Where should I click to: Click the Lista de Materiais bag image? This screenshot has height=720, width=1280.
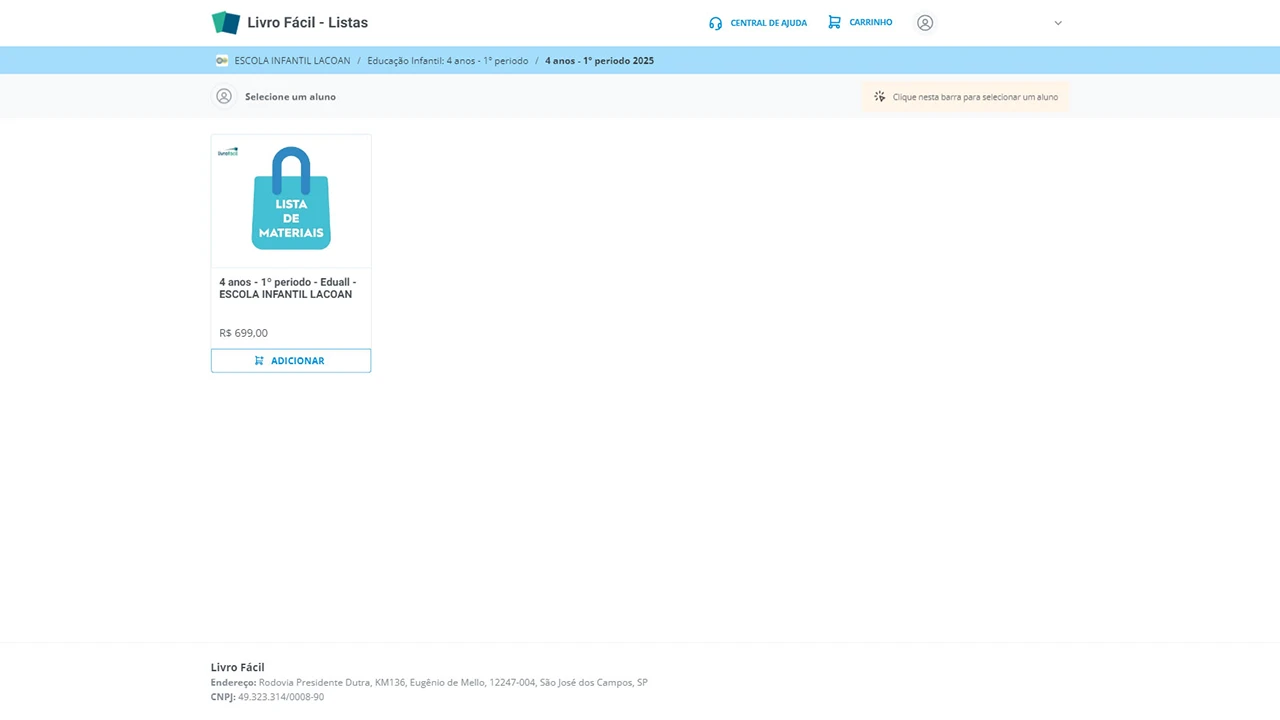[x=291, y=200]
